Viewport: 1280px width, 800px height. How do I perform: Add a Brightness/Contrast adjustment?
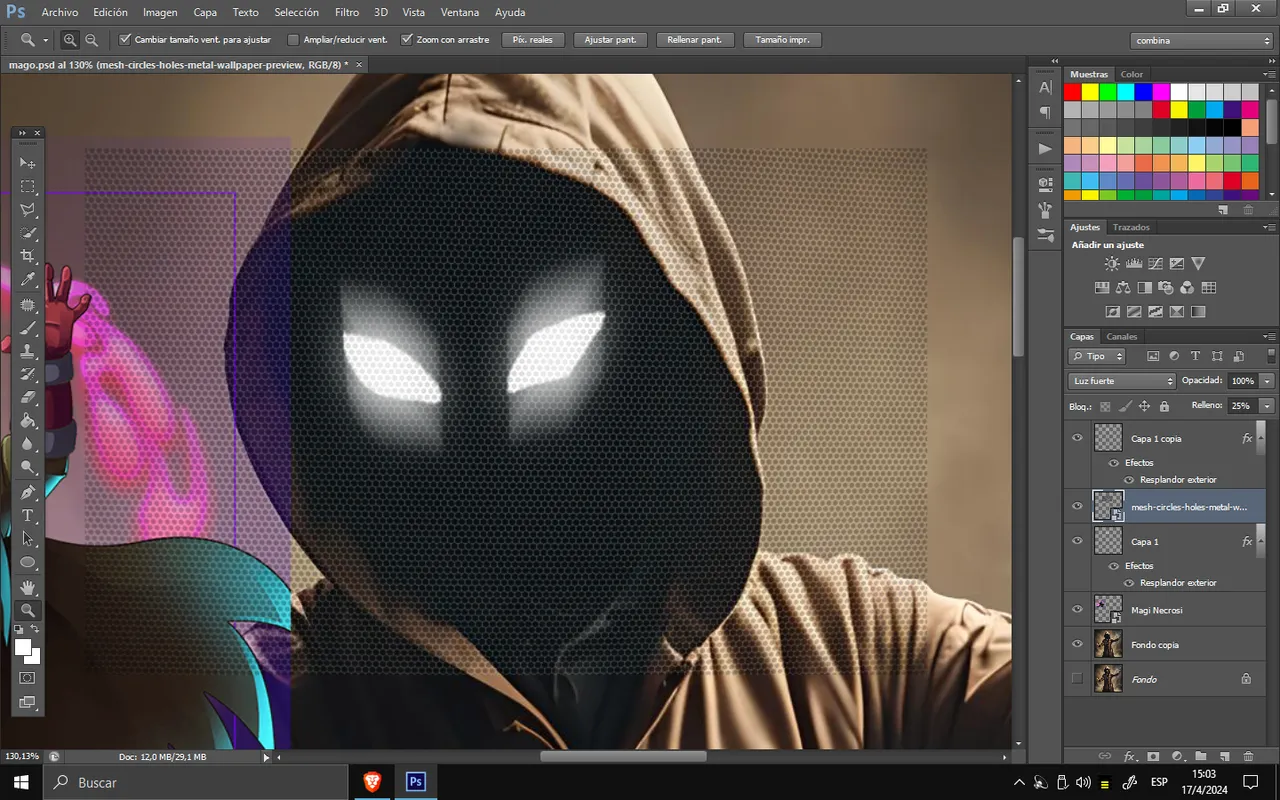1112,263
